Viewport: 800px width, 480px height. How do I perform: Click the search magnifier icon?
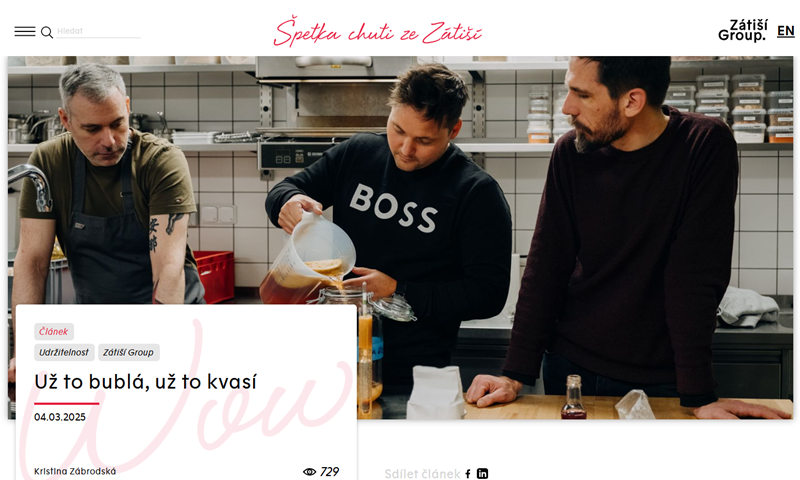tap(46, 32)
